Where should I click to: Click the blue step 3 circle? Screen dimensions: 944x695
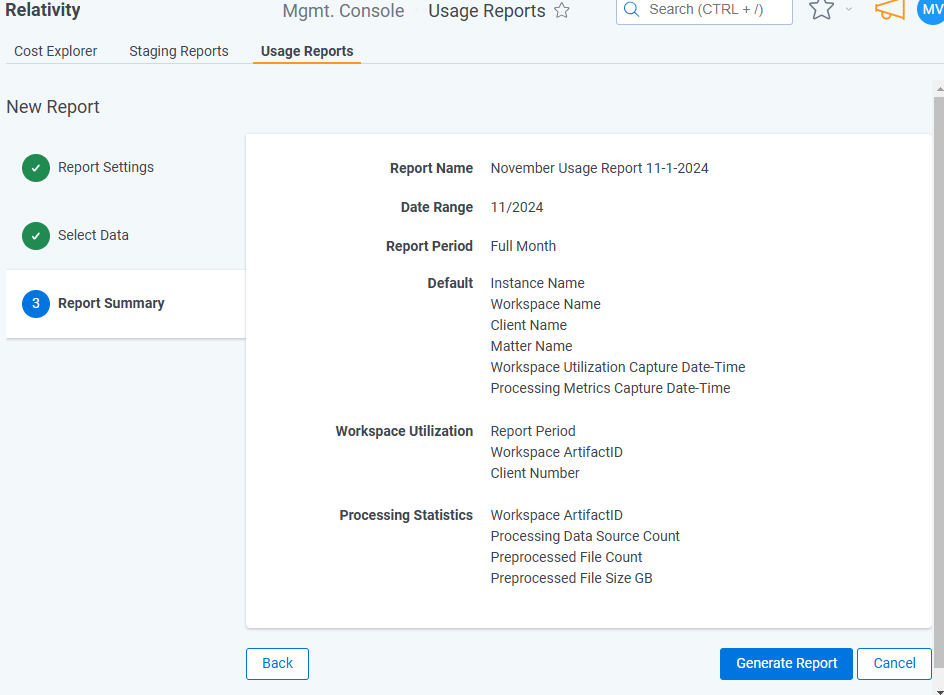(x=36, y=304)
